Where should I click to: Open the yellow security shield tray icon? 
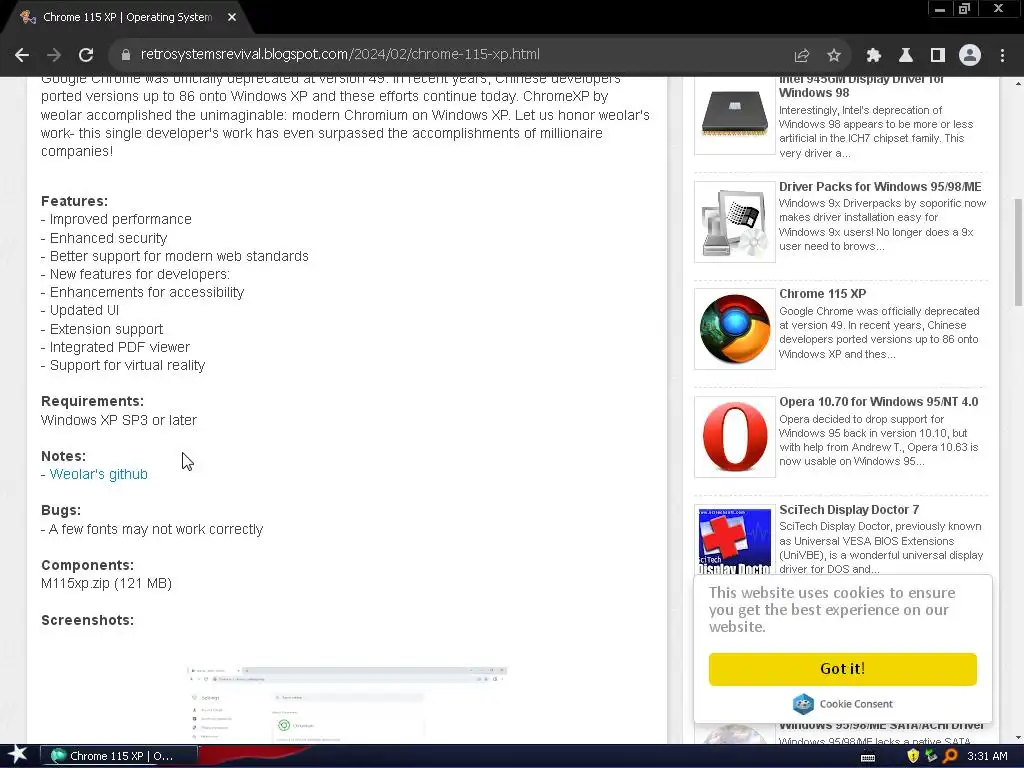[x=912, y=756]
